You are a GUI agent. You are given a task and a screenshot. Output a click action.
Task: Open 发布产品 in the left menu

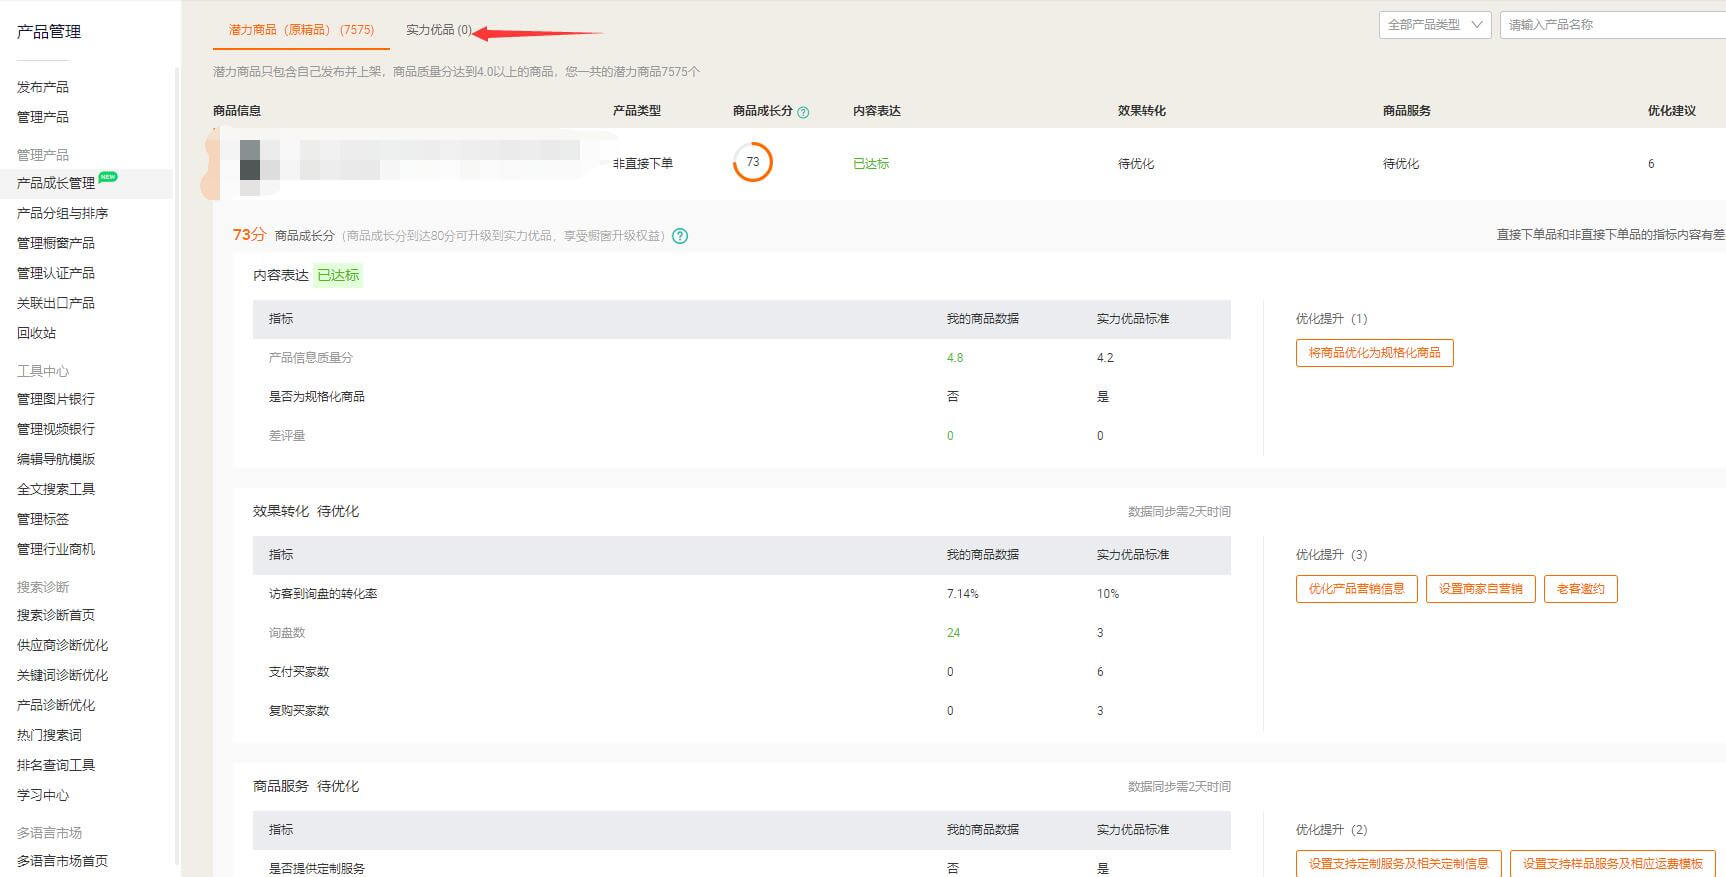click(x=43, y=87)
